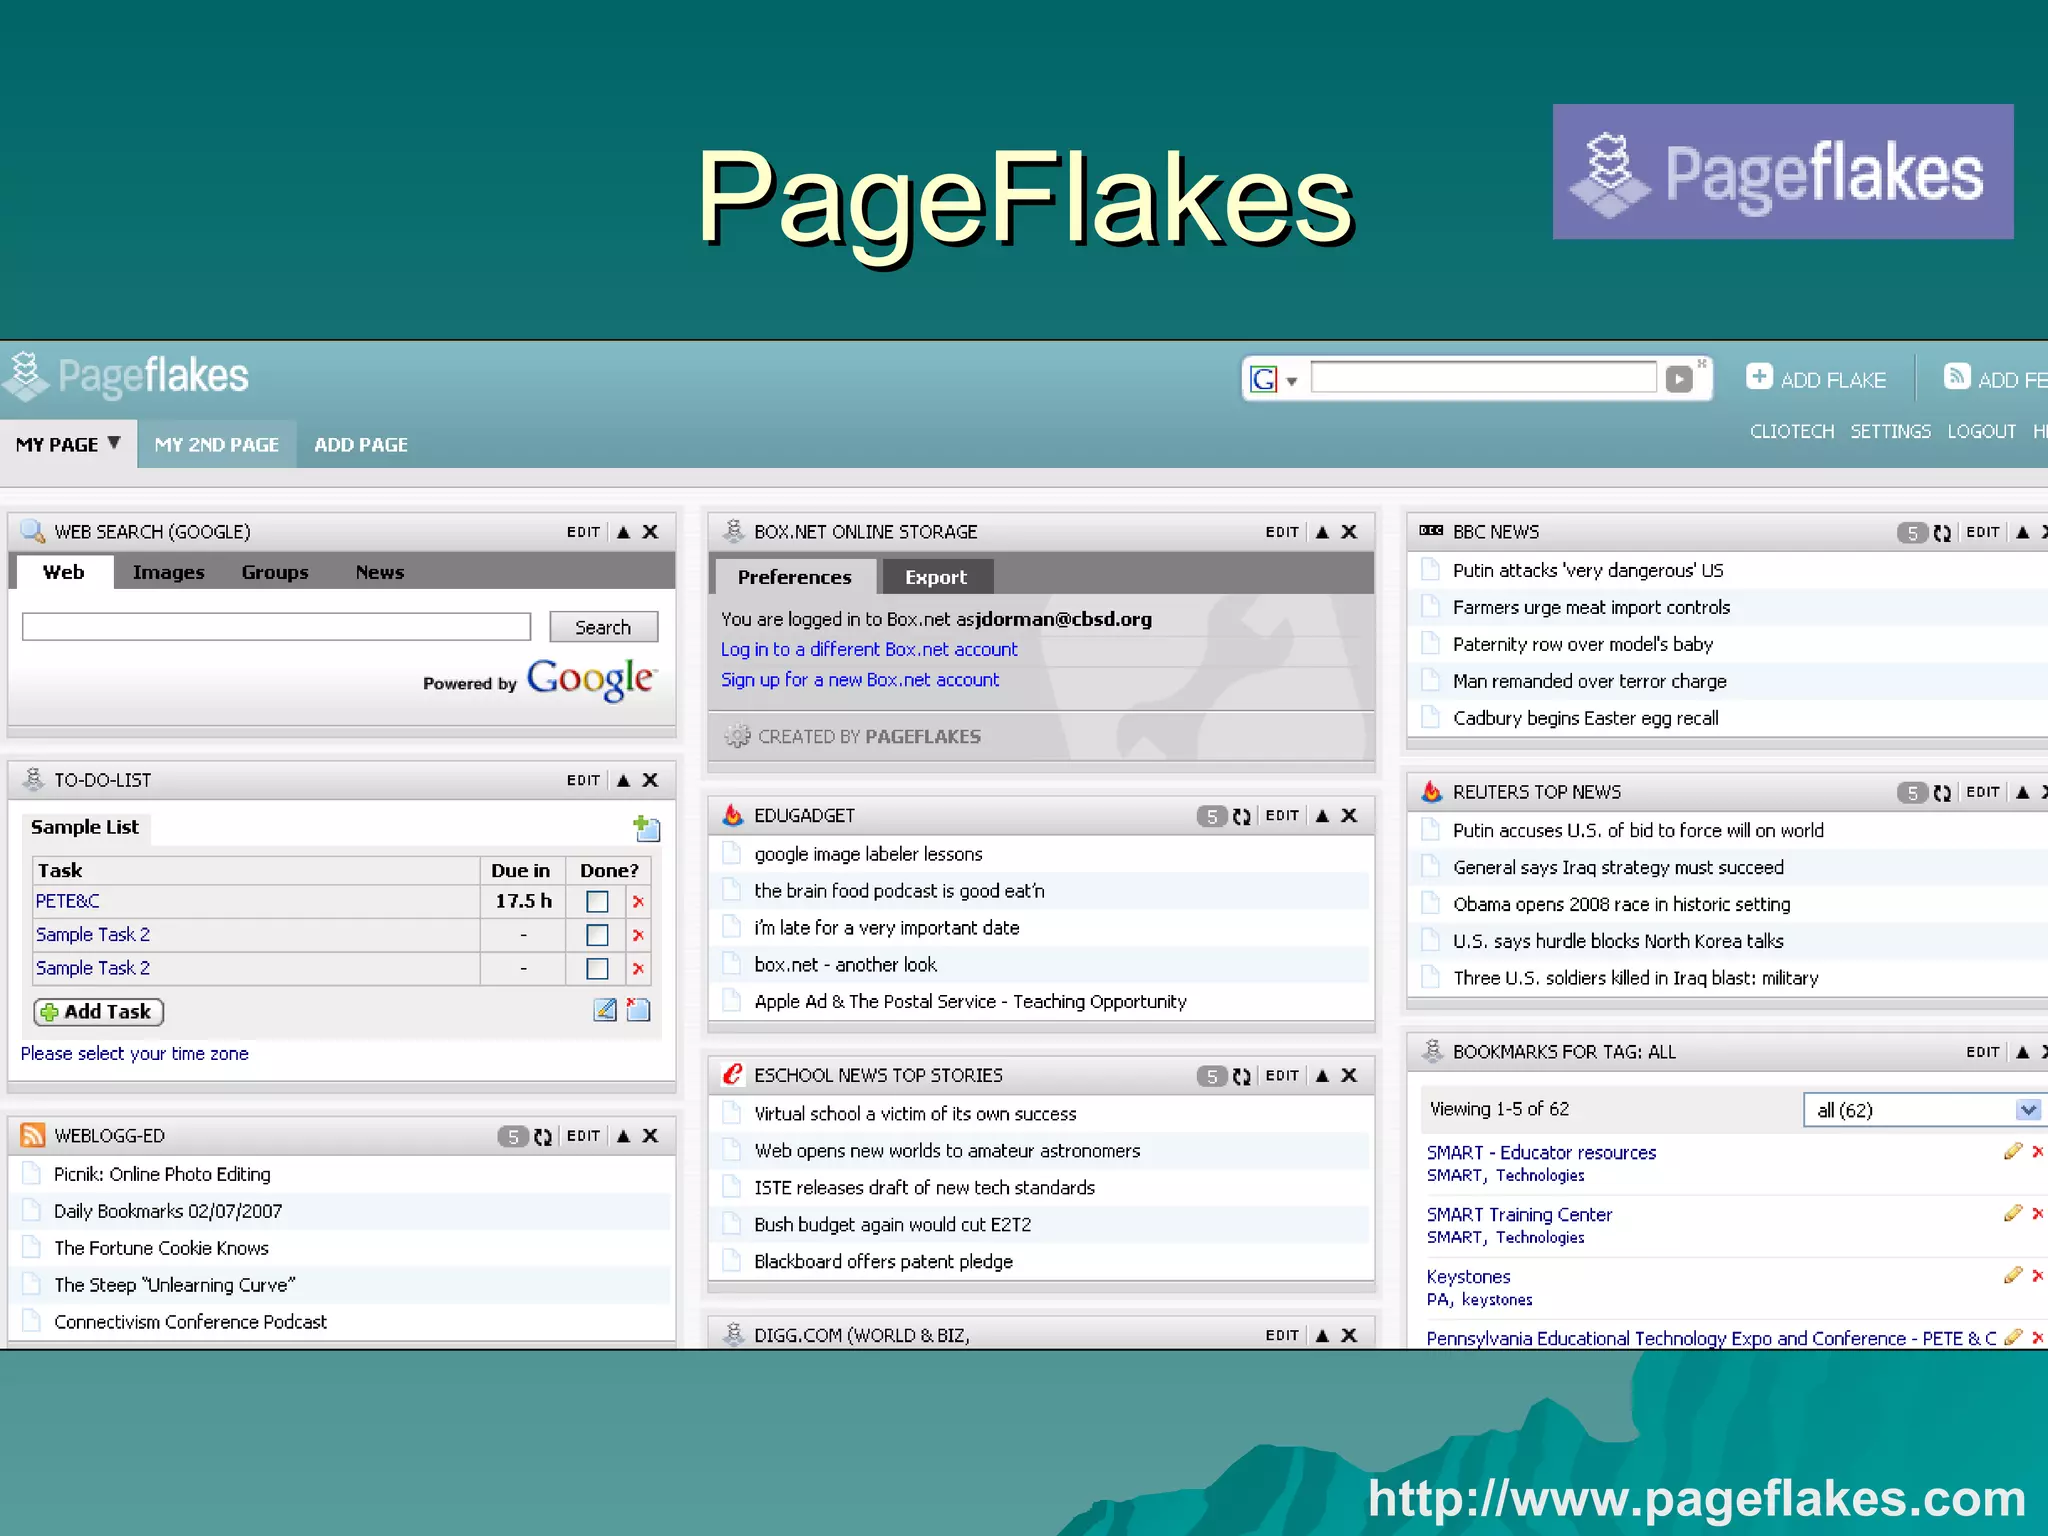Click the 5 count badge on BBC News
Screen dimensions: 2048x1536
tap(1912, 533)
